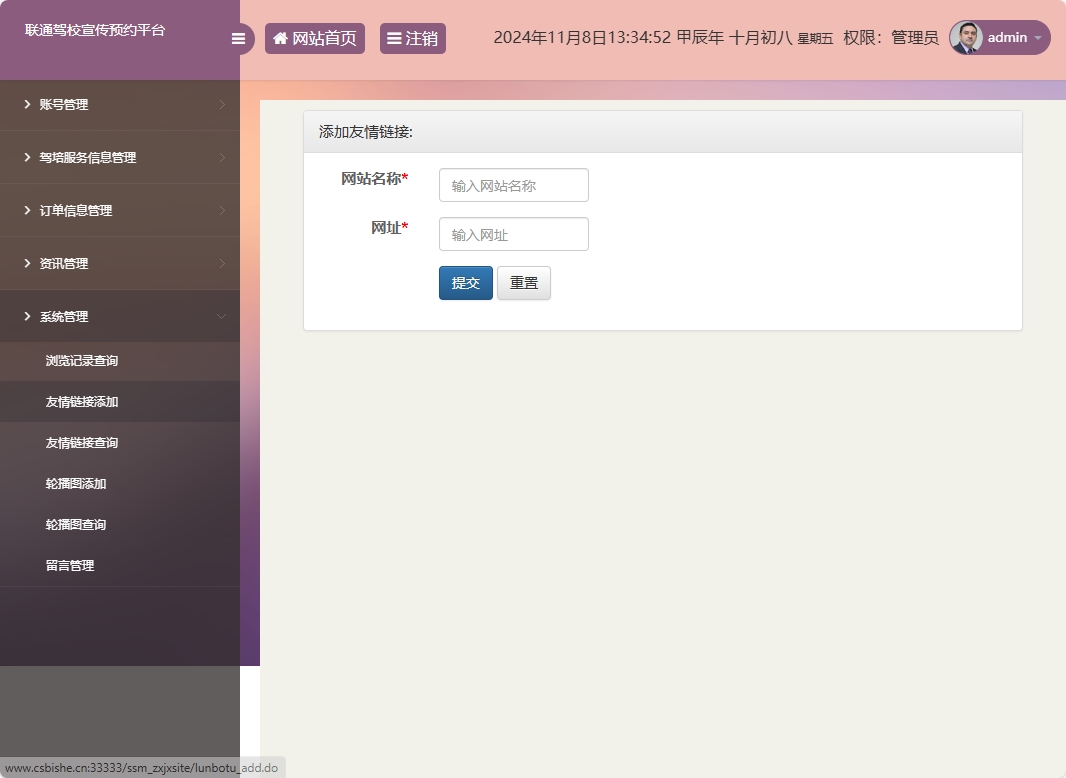This screenshot has height=778, width=1066.
Task: Click the 重置 reset button
Action: (523, 283)
